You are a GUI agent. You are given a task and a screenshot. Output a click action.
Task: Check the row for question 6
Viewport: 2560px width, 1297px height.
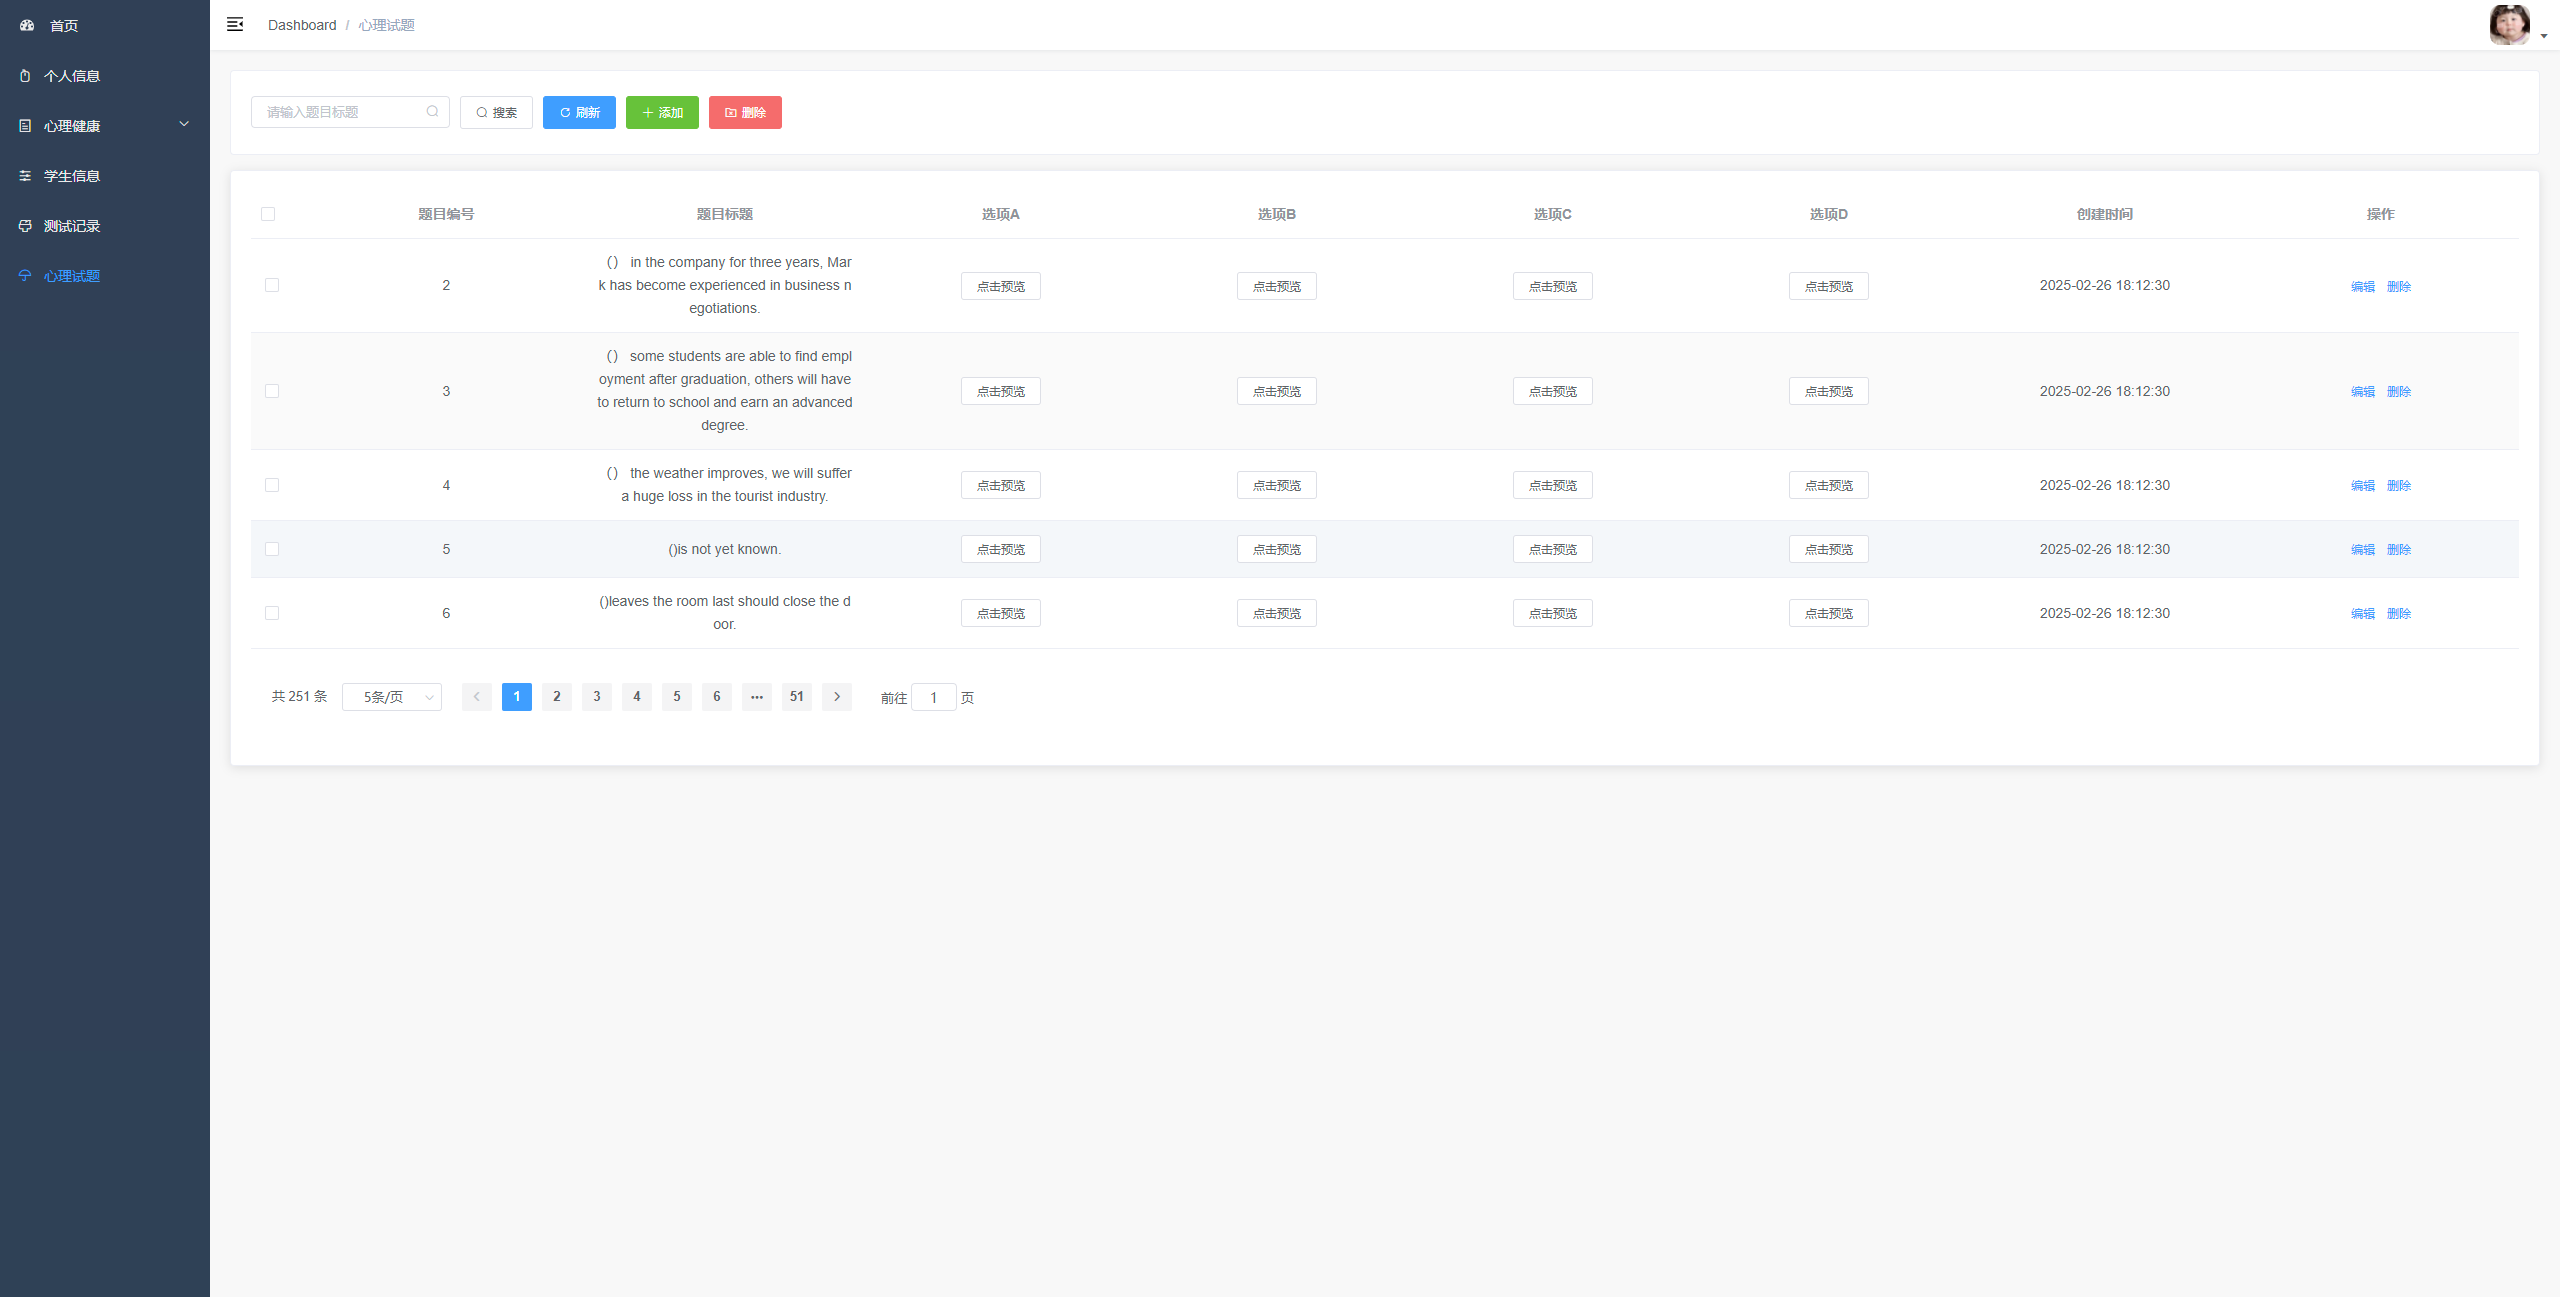pyautogui.click(x=272, y=613)
